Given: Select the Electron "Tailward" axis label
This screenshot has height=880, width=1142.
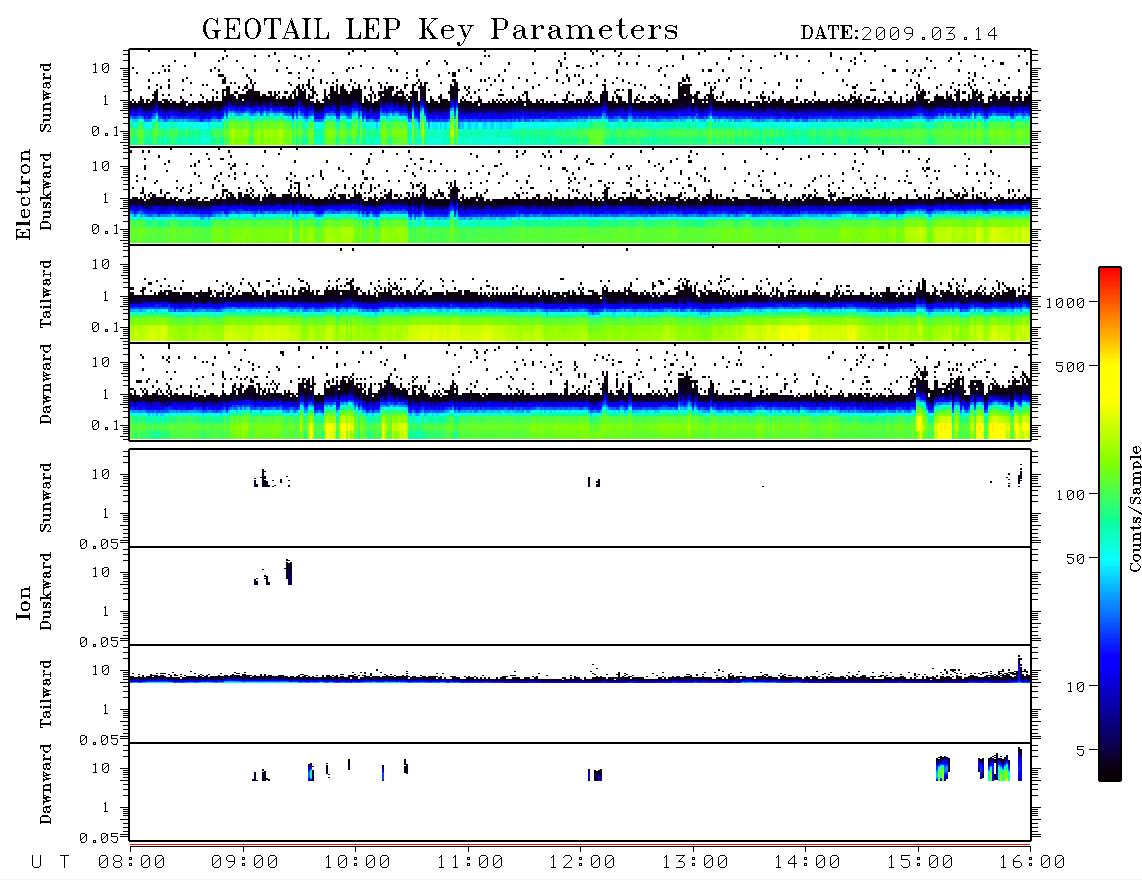Looking at the screenshot, I should (x=46, y=293).
